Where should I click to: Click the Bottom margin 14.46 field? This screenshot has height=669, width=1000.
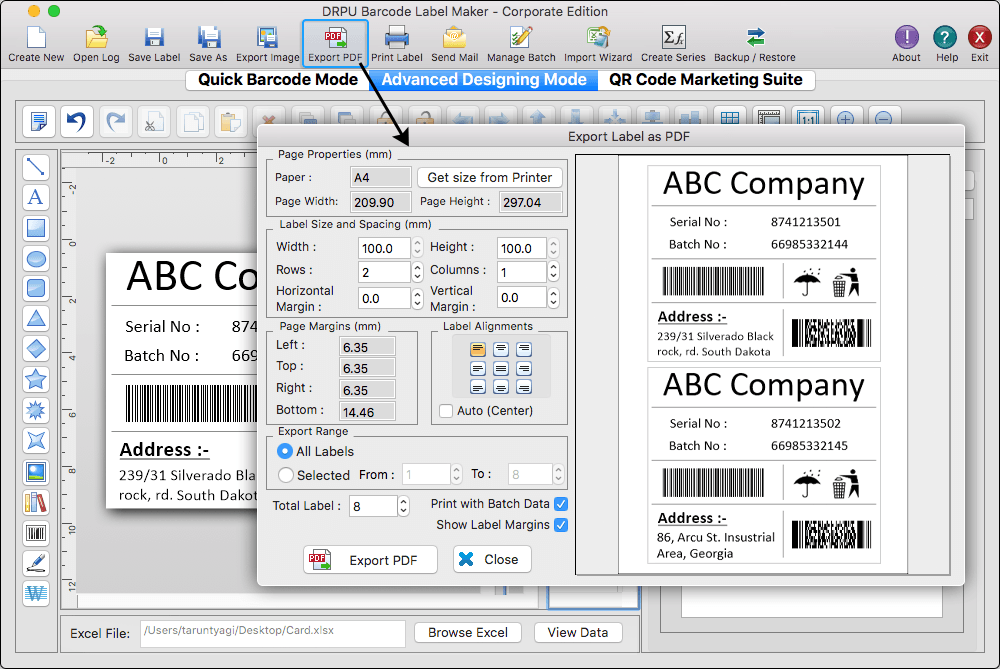point(367,412)
